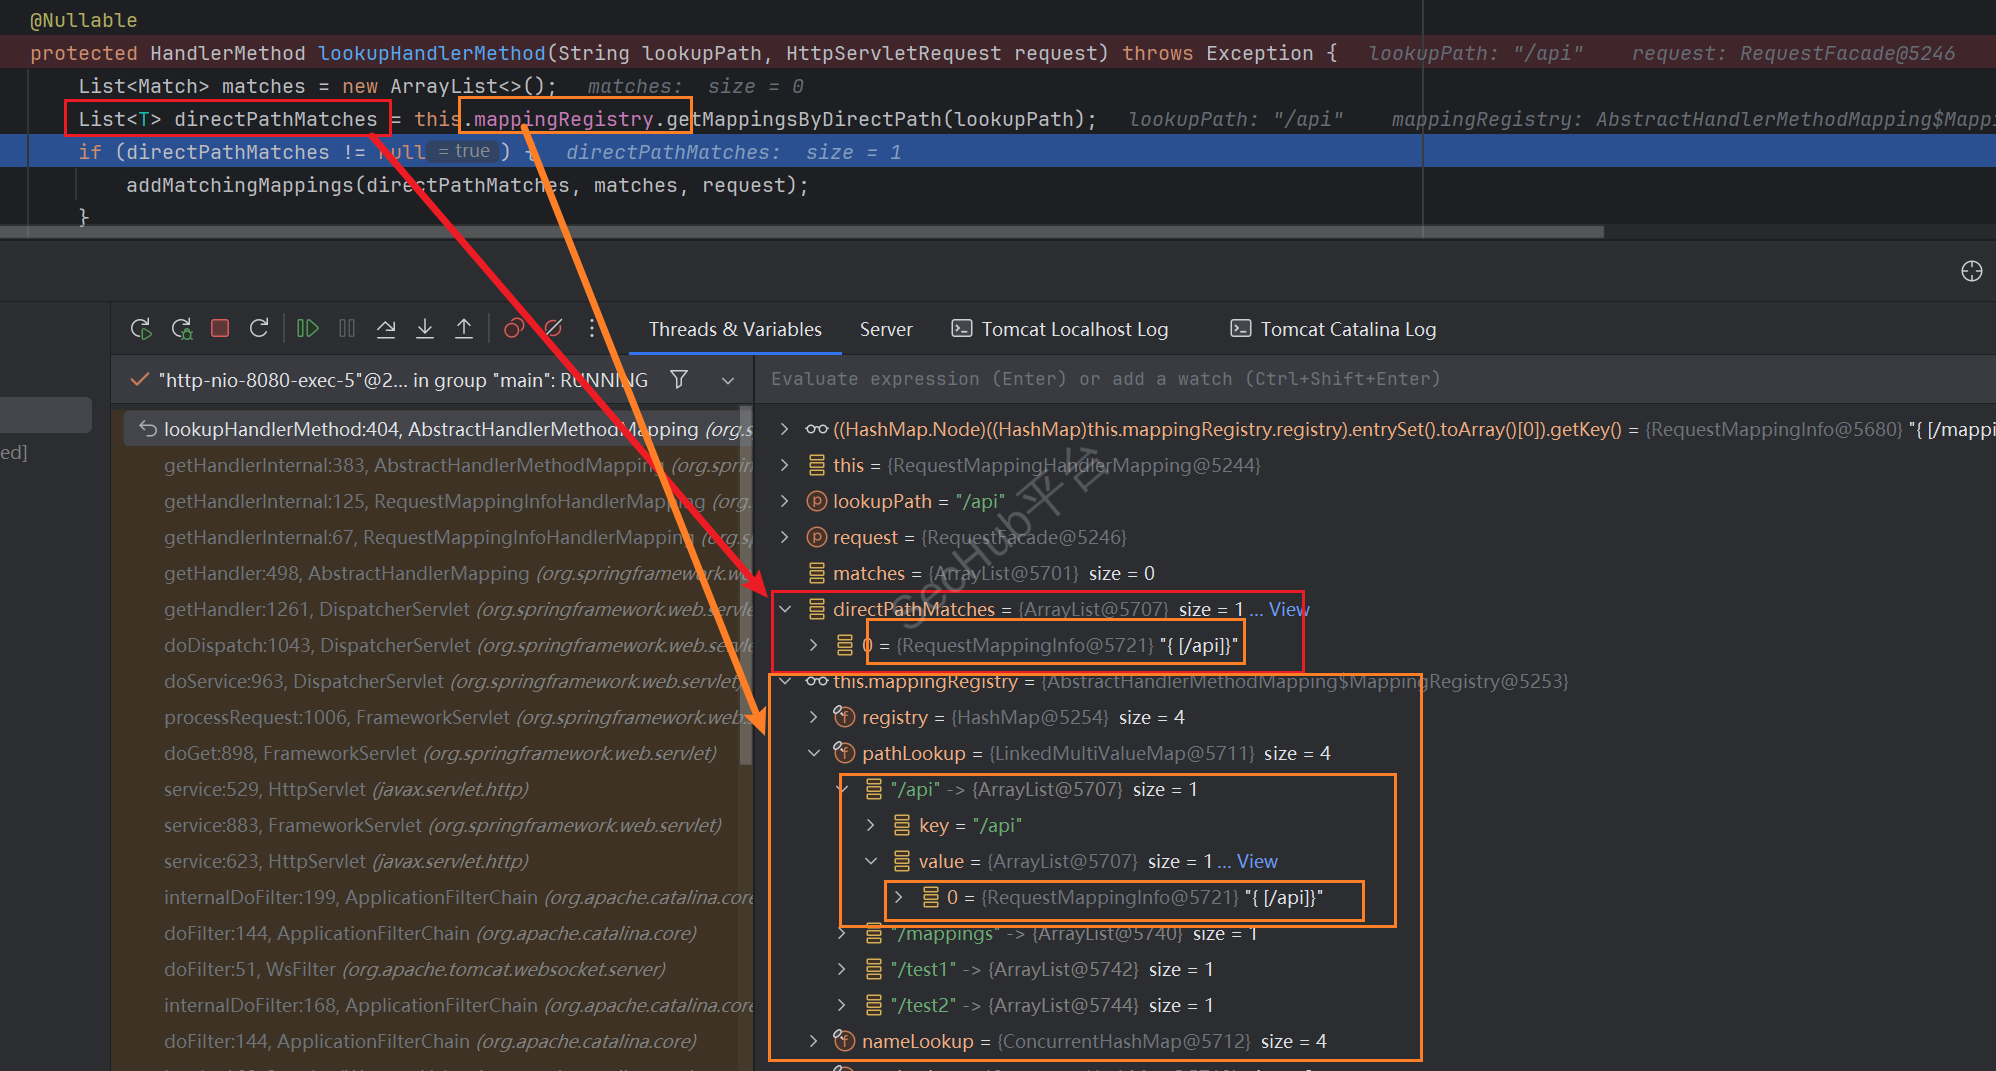Open the View Breakpoints dialog
This screenshot has width=1996, height=1071.
514,329
